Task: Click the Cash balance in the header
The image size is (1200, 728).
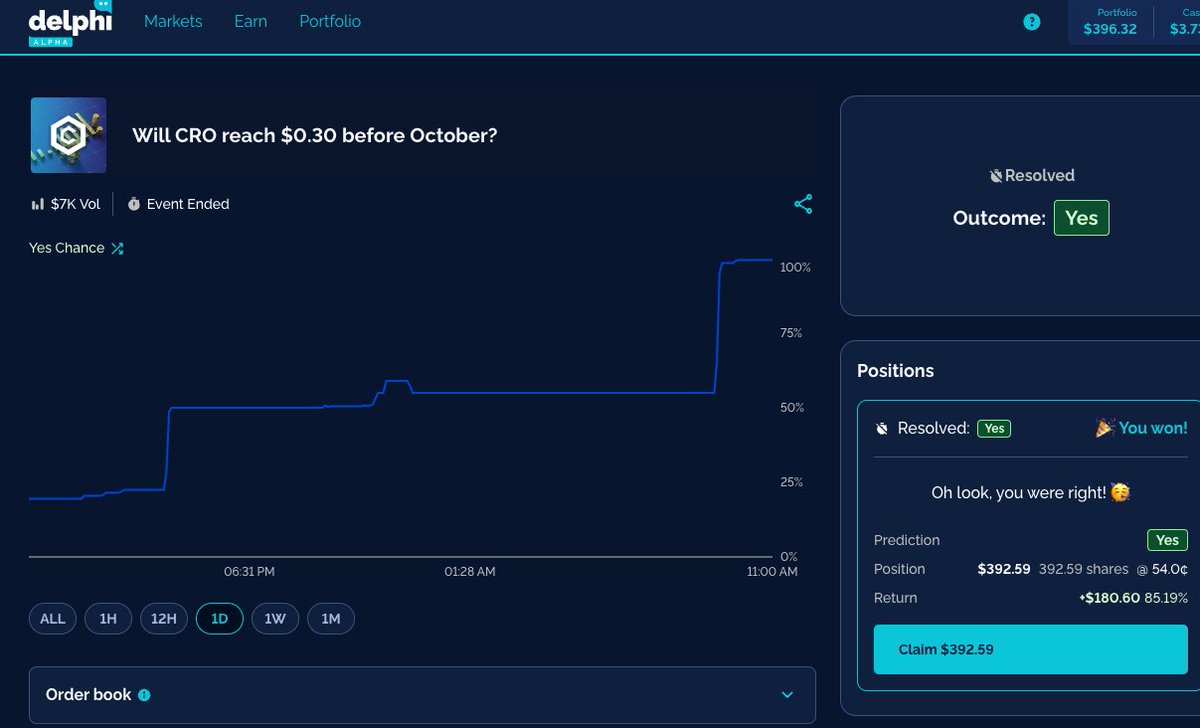Action: (x=1183, y=22)
